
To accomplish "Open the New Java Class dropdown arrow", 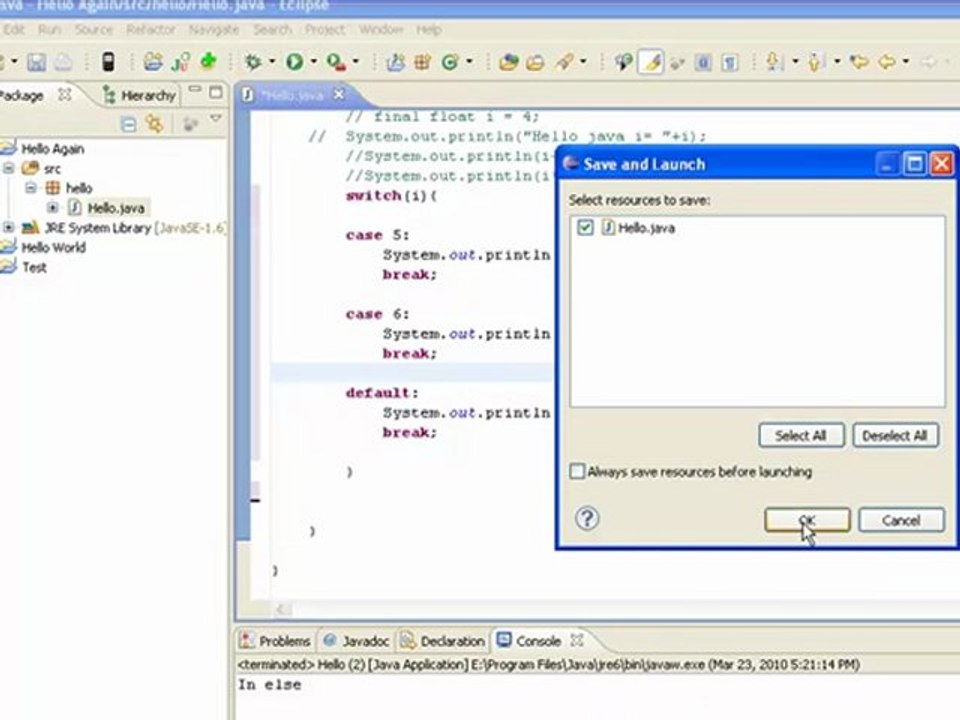I will click(x=470, y=61).
